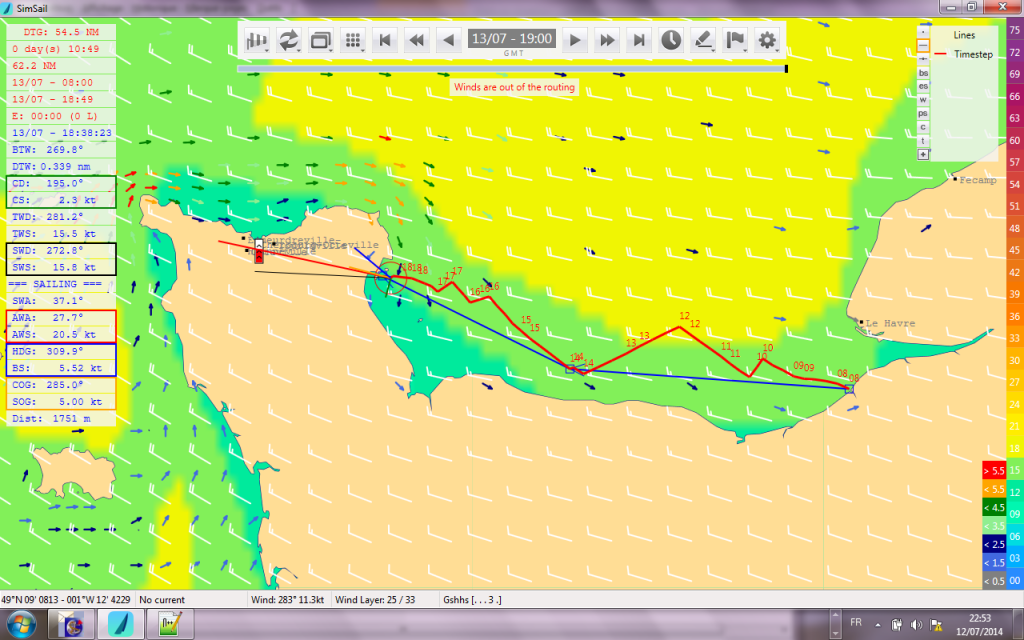Click the clock icon in the toolbar
Viewport: 1024px width, 640px height.
coord(671,40)
